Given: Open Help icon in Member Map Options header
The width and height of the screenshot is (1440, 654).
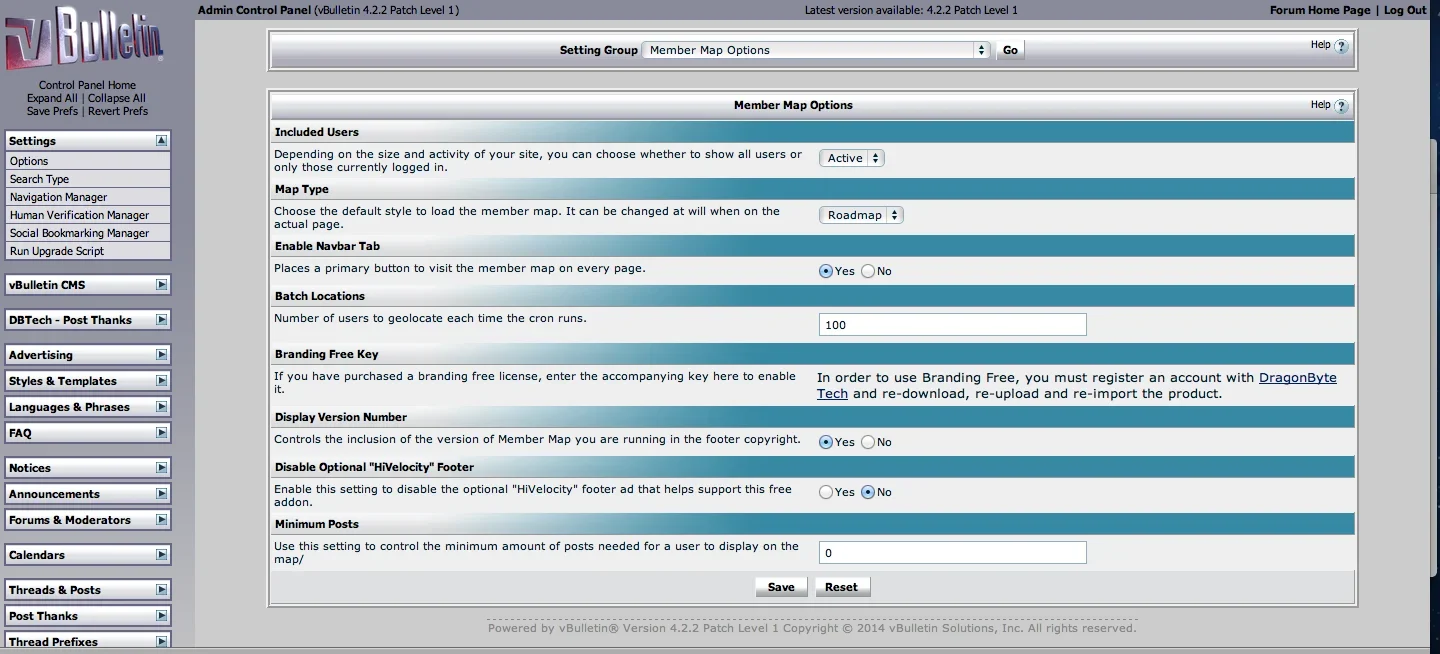Looking at the screenshot, I should point(1341,106).
